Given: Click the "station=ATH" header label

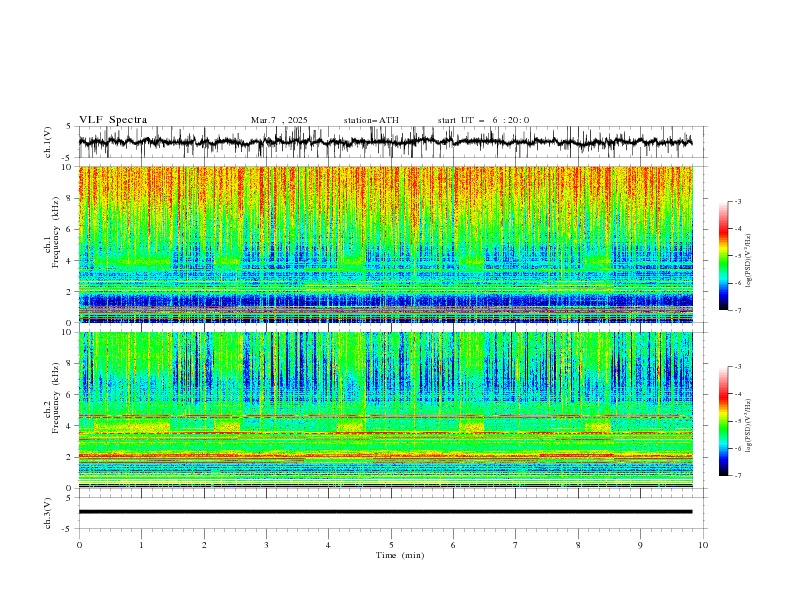Looking at the screenshot, I should point(371,120).
